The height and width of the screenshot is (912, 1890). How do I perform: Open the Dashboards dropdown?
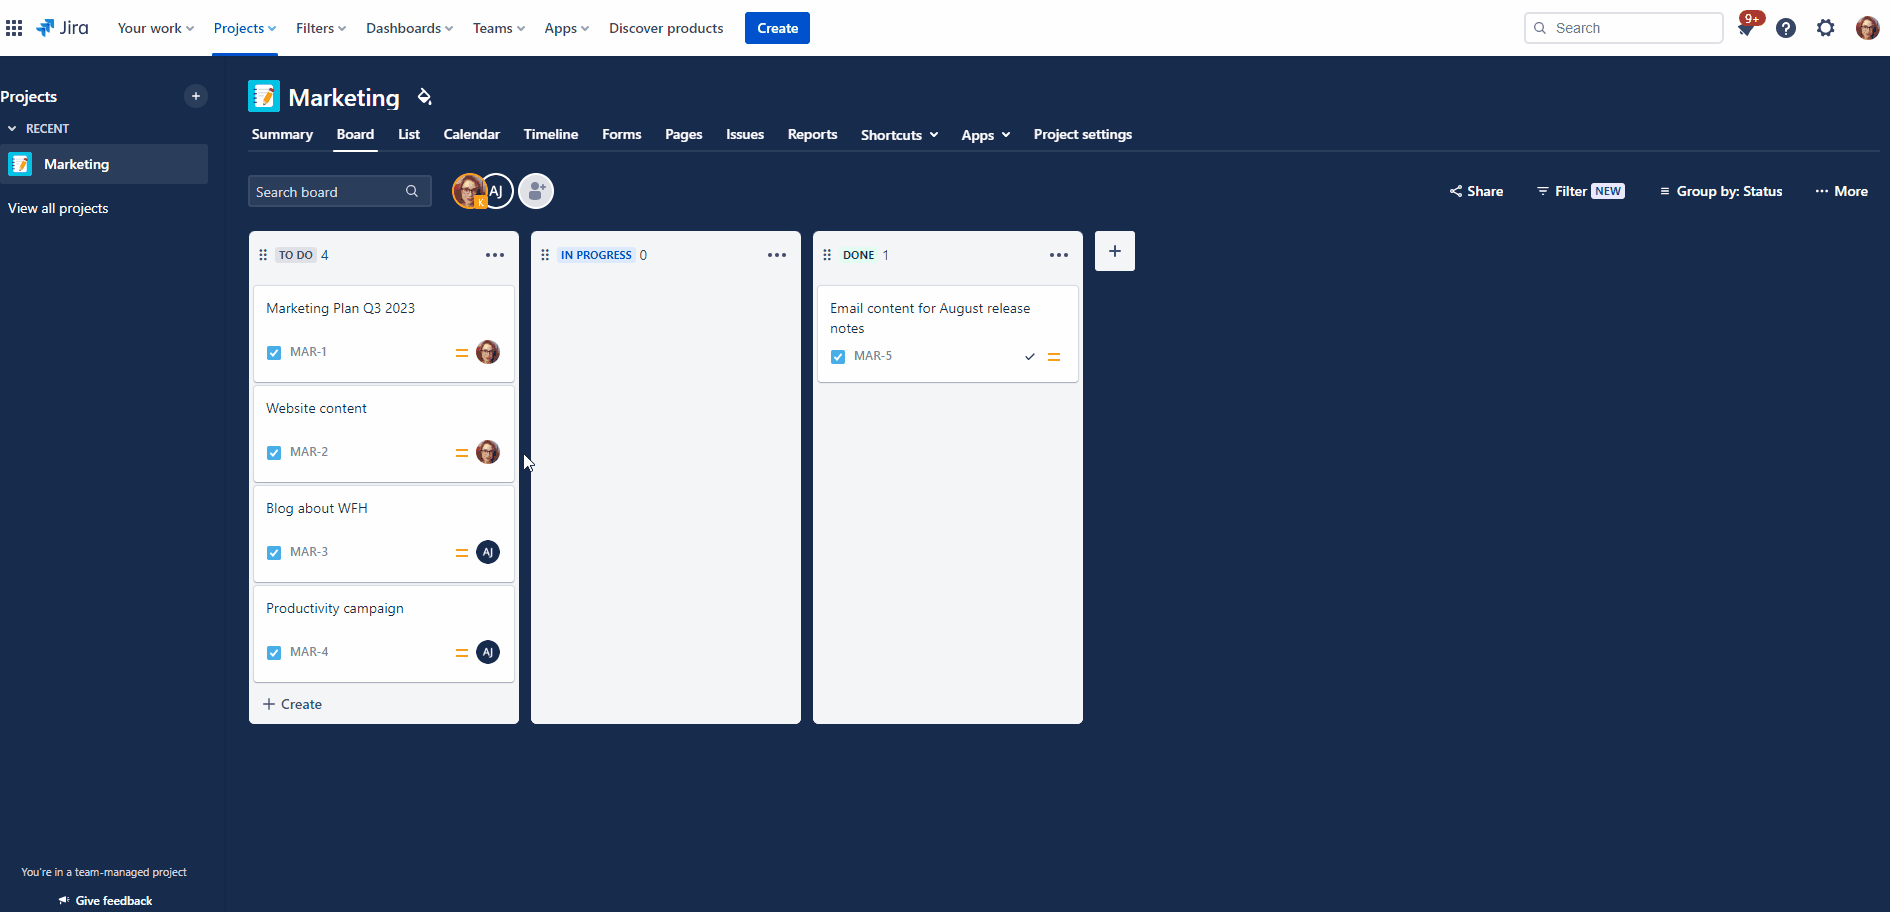point(409,28)
